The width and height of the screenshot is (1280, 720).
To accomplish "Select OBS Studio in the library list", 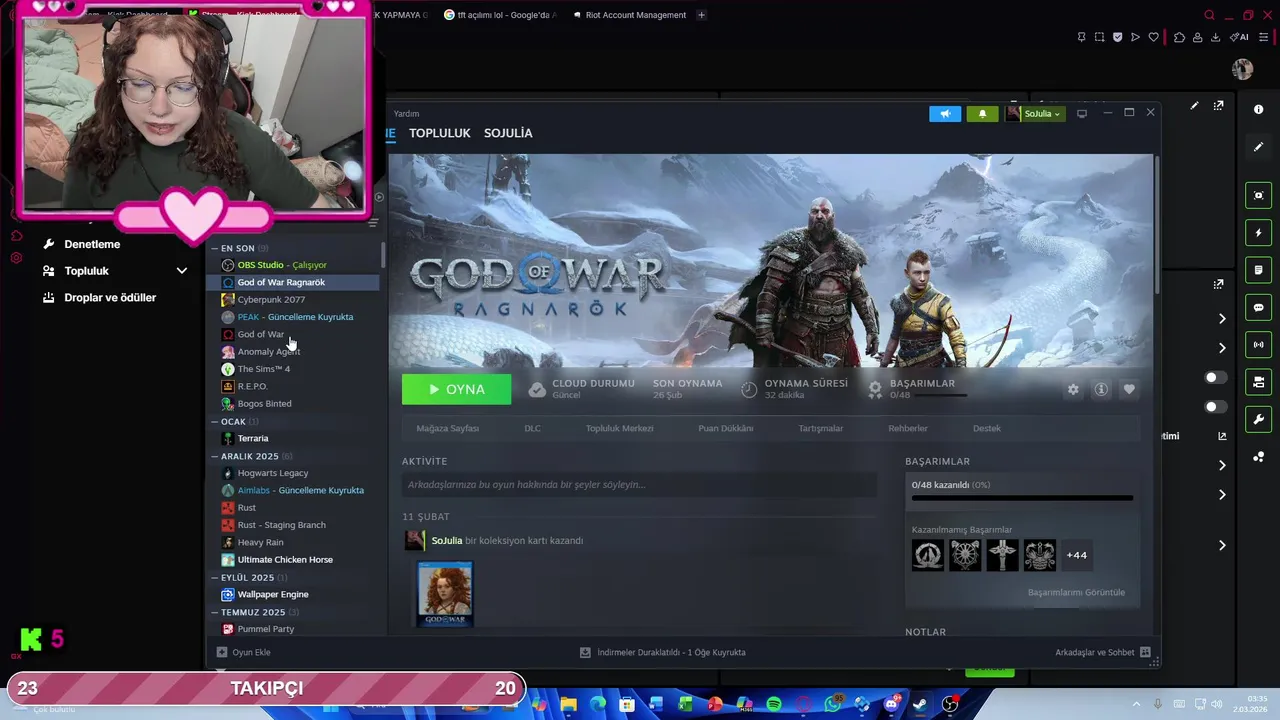I will click(x=294, y=265).
